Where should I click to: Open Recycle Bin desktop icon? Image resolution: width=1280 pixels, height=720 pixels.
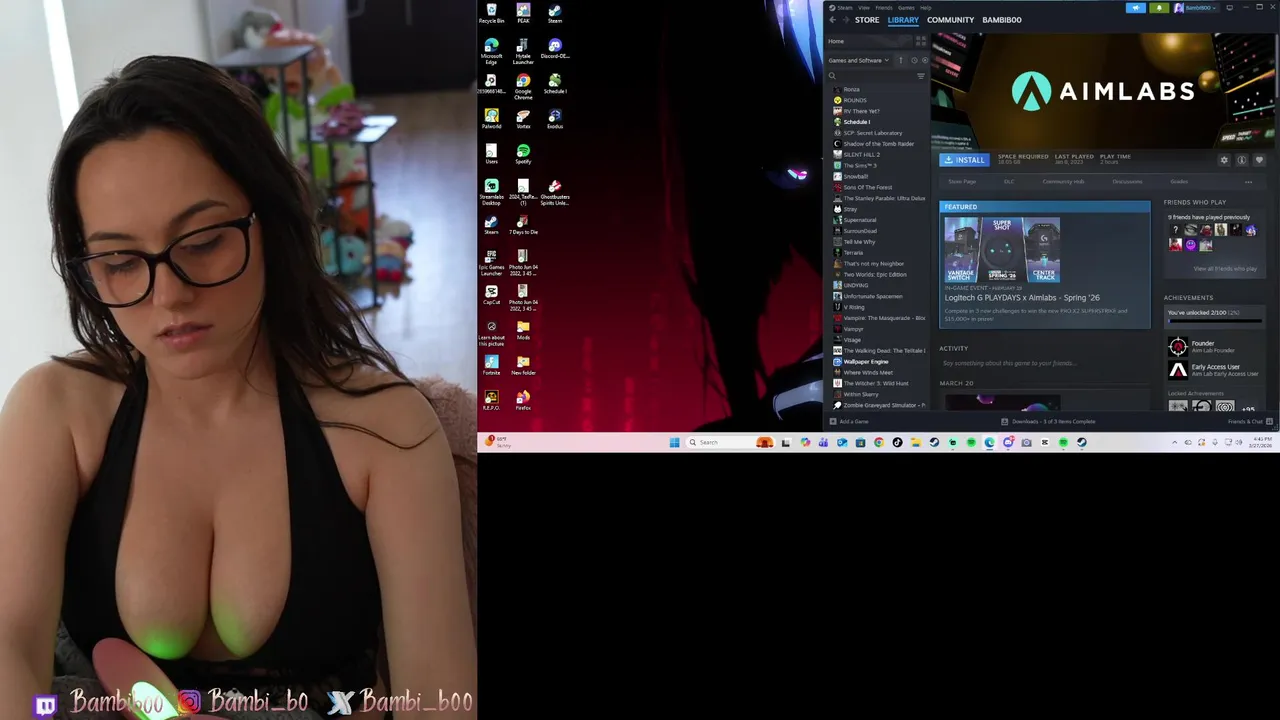pos(491,13)
